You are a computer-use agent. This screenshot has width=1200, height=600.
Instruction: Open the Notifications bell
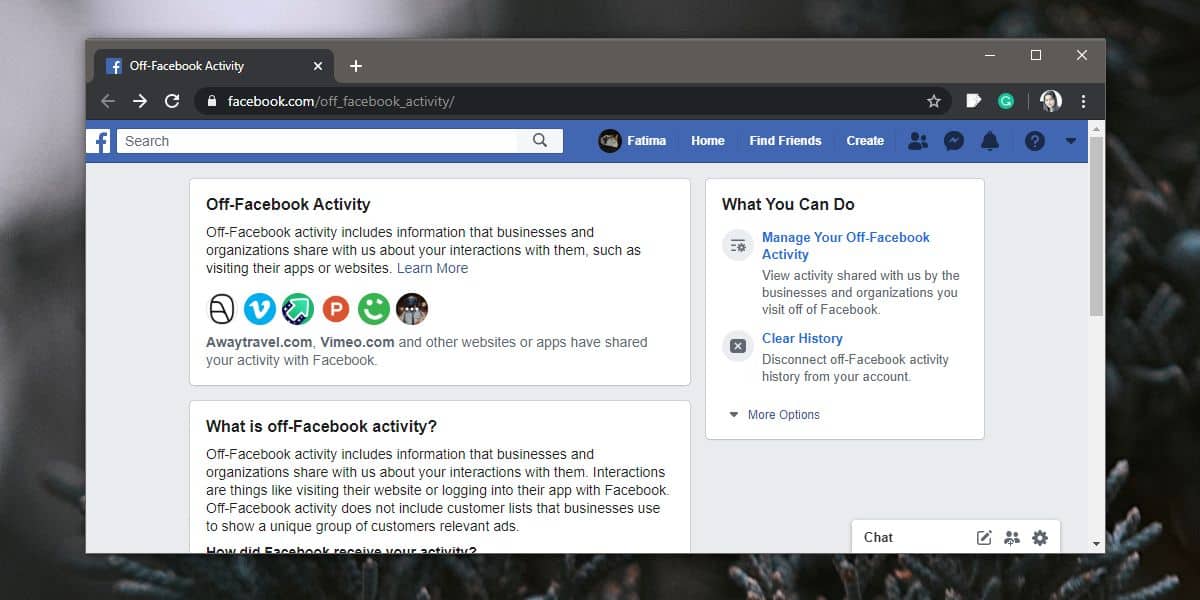[x=990, y=141]
